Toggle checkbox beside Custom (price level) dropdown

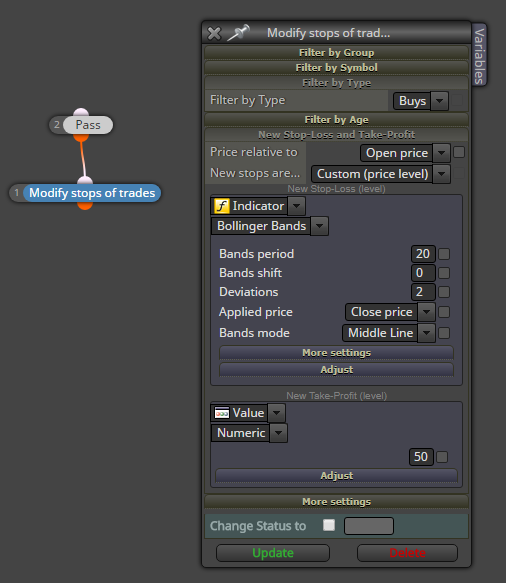(459, 173)
